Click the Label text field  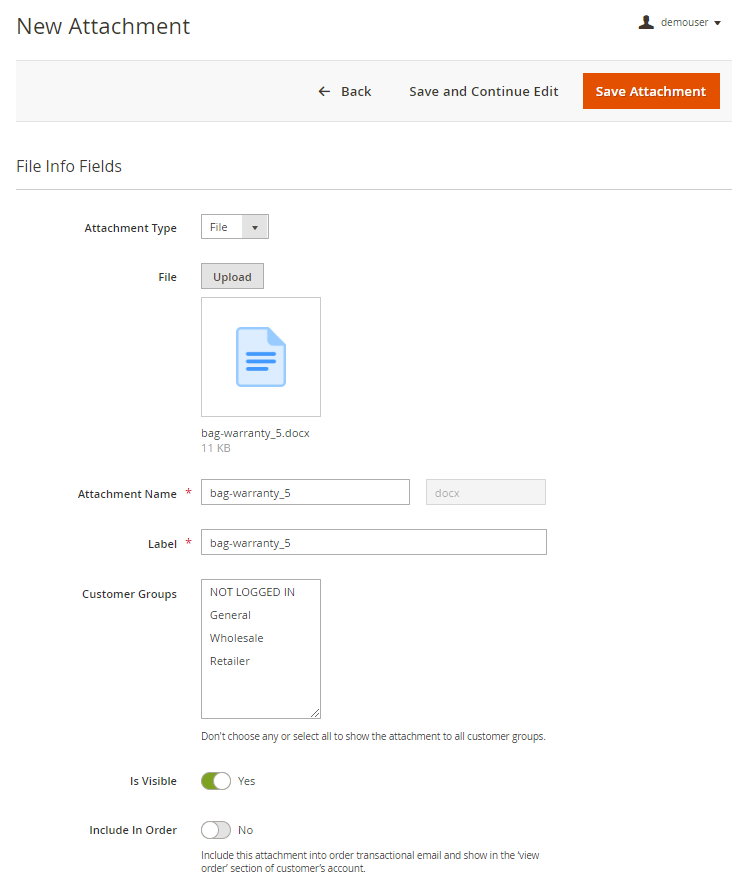[373, 542]
